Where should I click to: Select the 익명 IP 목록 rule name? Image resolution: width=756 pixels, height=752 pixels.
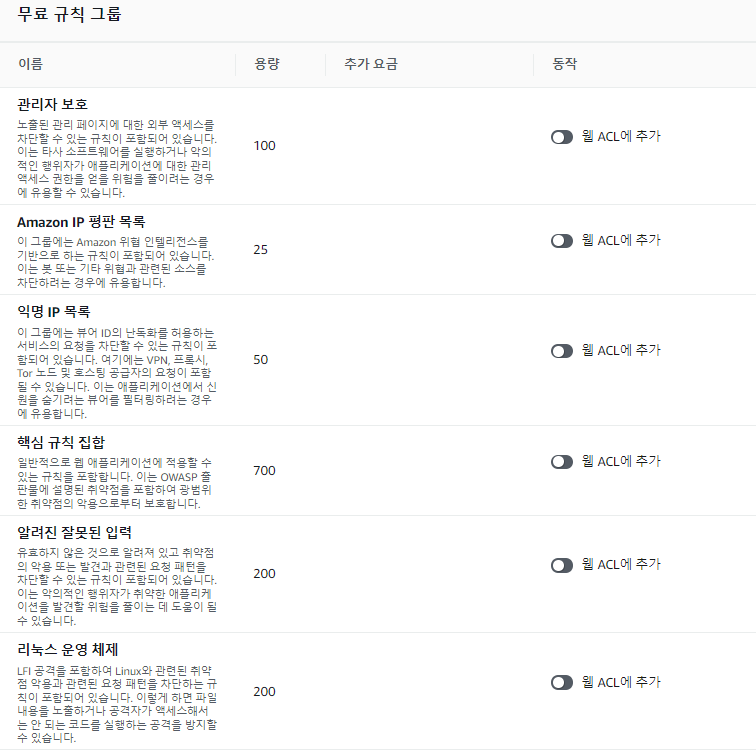click(54, 312)
